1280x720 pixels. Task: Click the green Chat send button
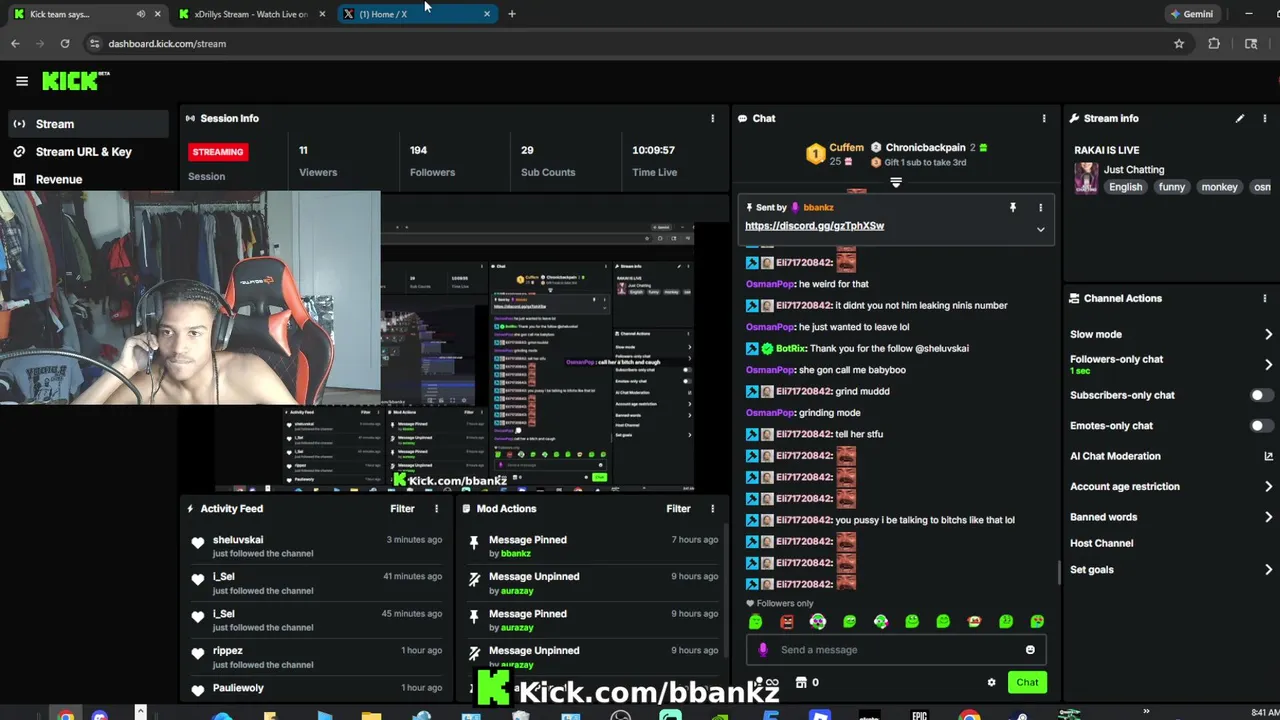[1027, 682]
